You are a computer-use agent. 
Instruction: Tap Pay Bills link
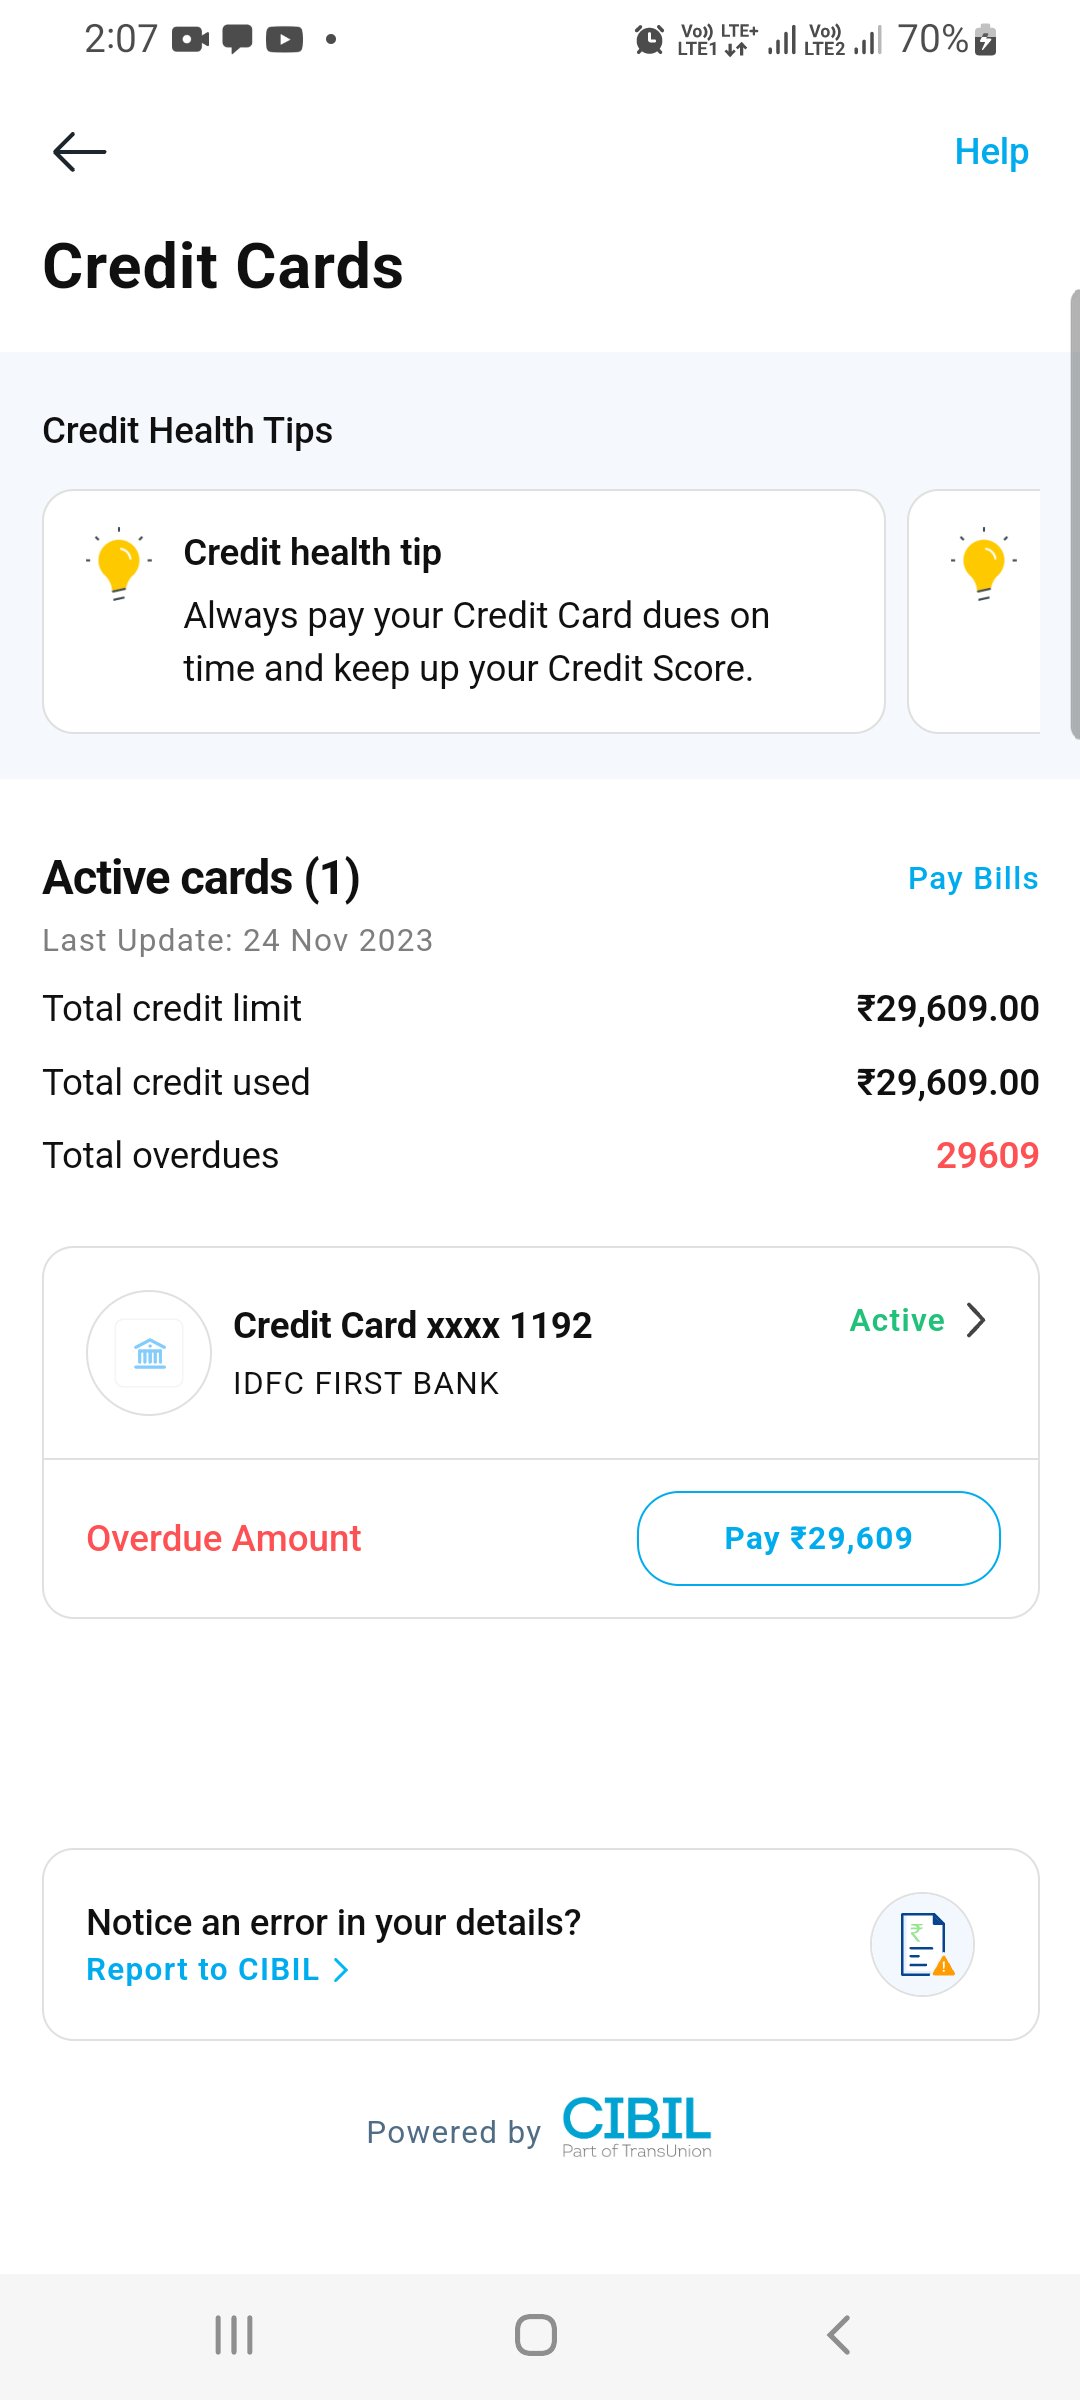pos(972,878)
